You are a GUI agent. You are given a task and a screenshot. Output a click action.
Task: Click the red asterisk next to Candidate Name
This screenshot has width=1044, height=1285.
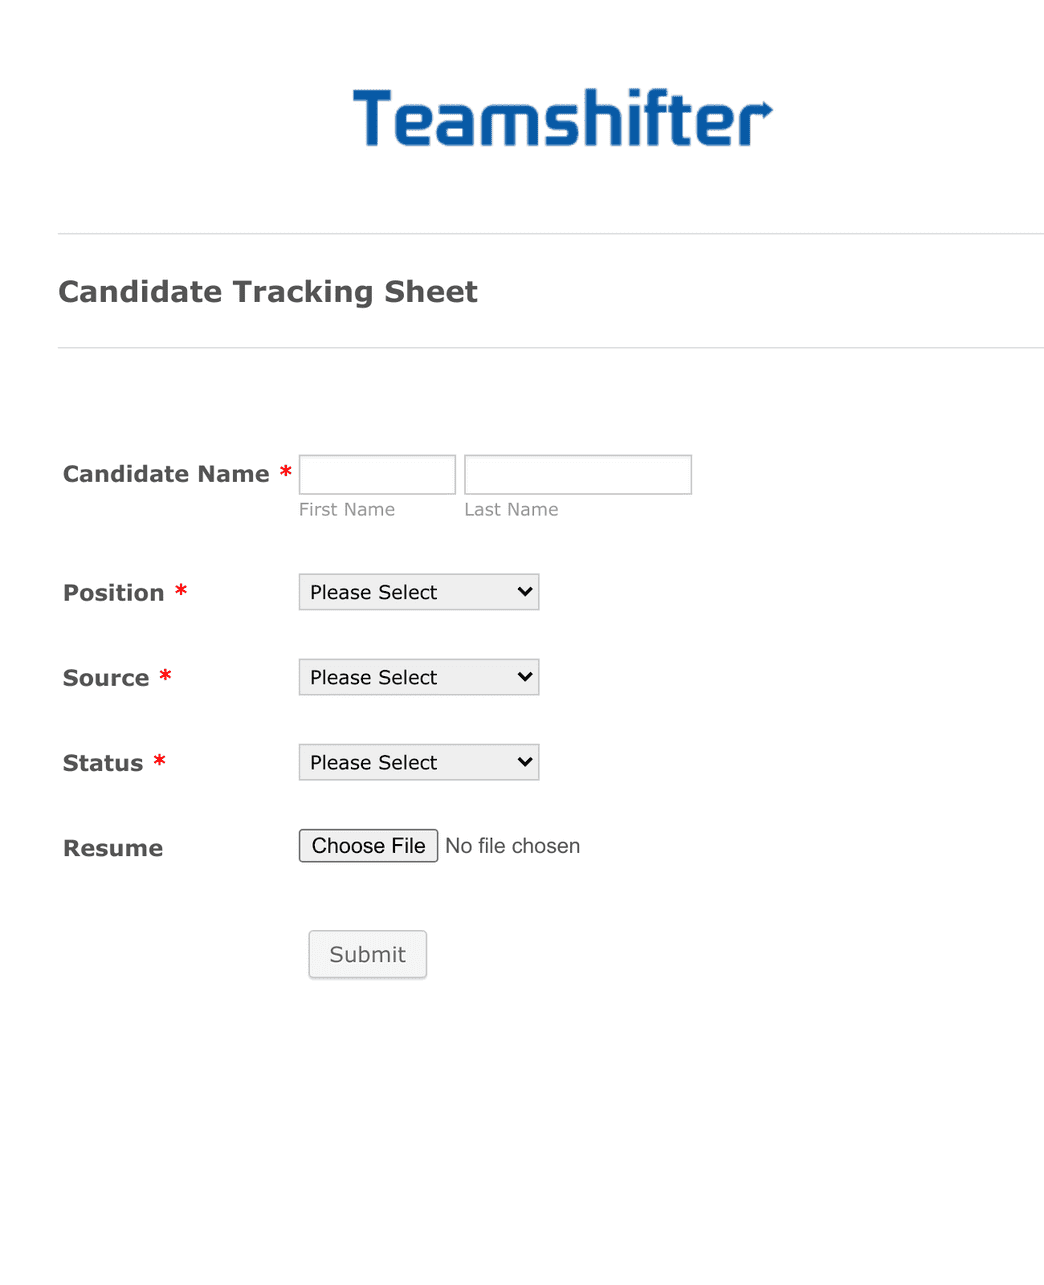pos(286,473)
